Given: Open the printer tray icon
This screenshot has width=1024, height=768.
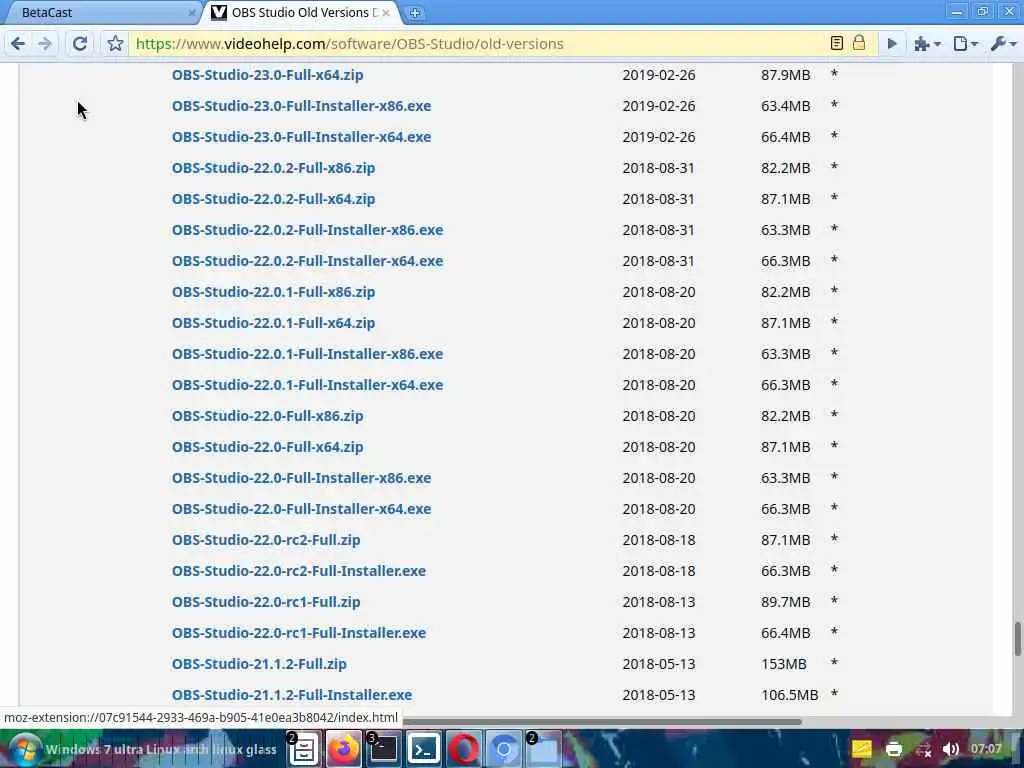Looking at the screenshot, I should [893, 749].
